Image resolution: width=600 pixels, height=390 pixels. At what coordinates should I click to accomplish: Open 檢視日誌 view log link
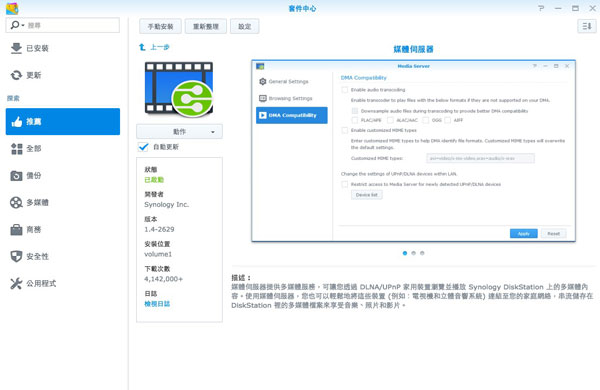[x=157, y=304]
